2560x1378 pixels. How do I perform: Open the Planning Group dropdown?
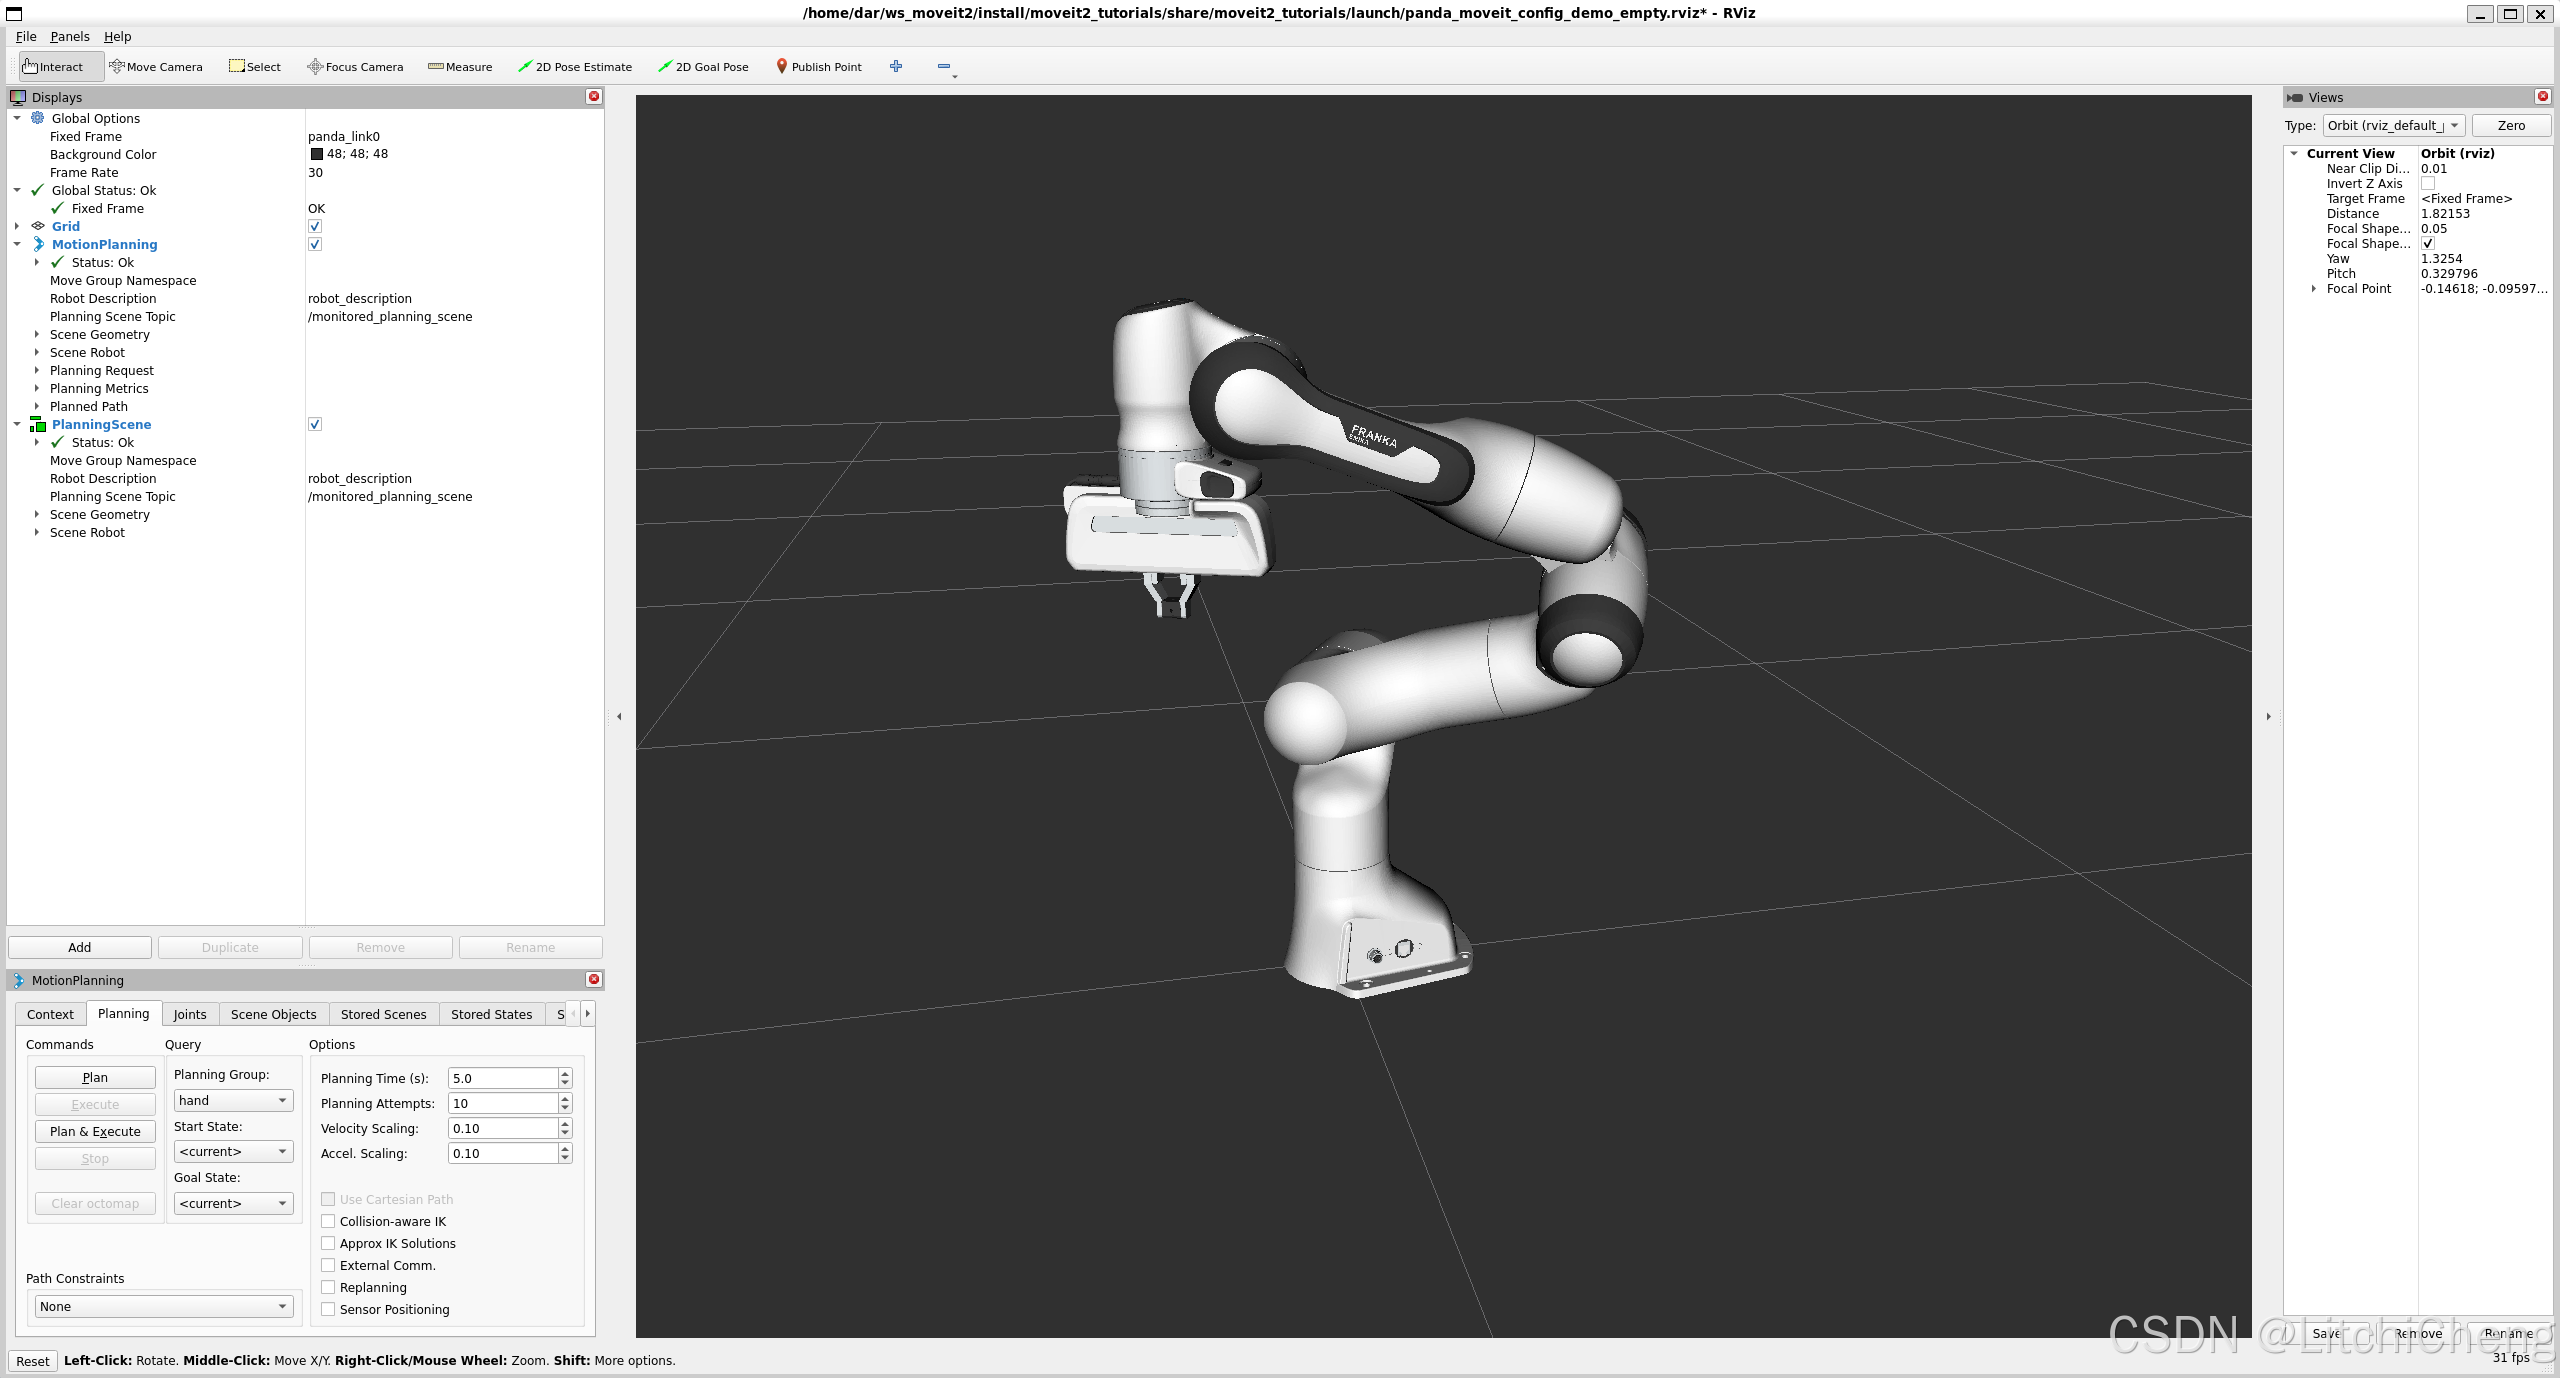coord(233,1100)
